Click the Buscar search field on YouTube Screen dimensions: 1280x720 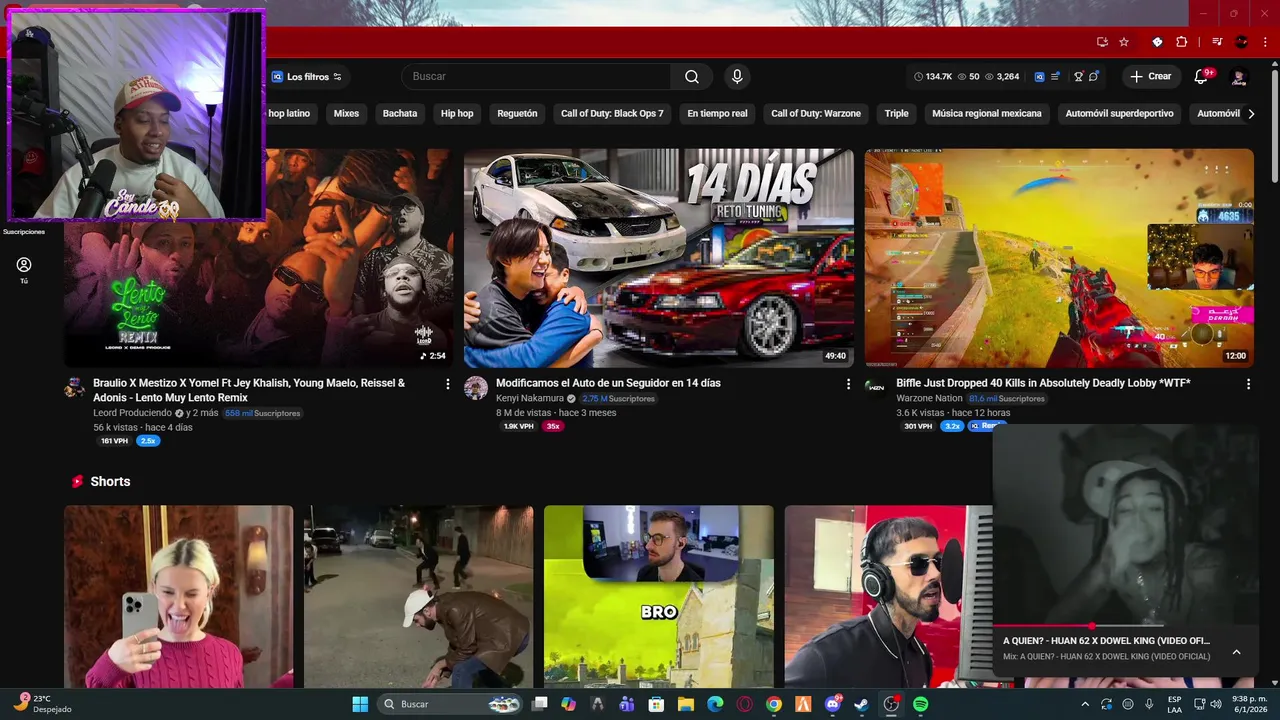[536, 77]
